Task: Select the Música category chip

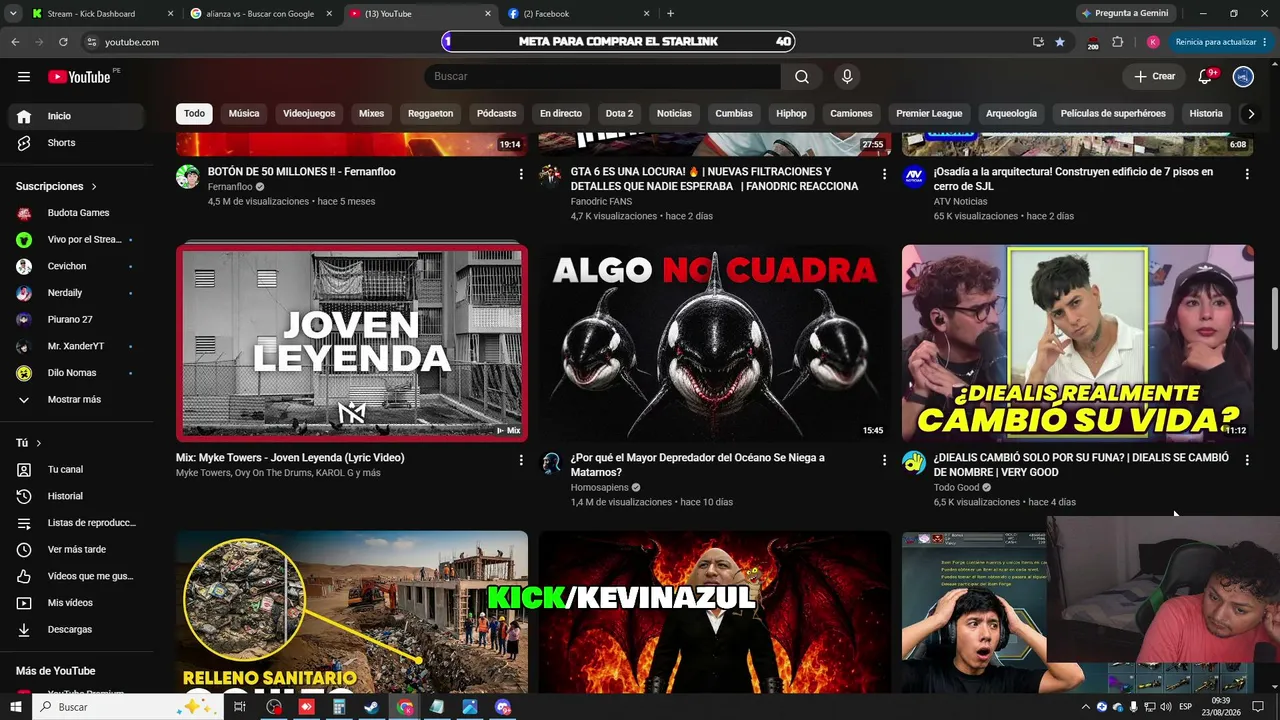Action: pyautogui.click(x=244, y=114)
